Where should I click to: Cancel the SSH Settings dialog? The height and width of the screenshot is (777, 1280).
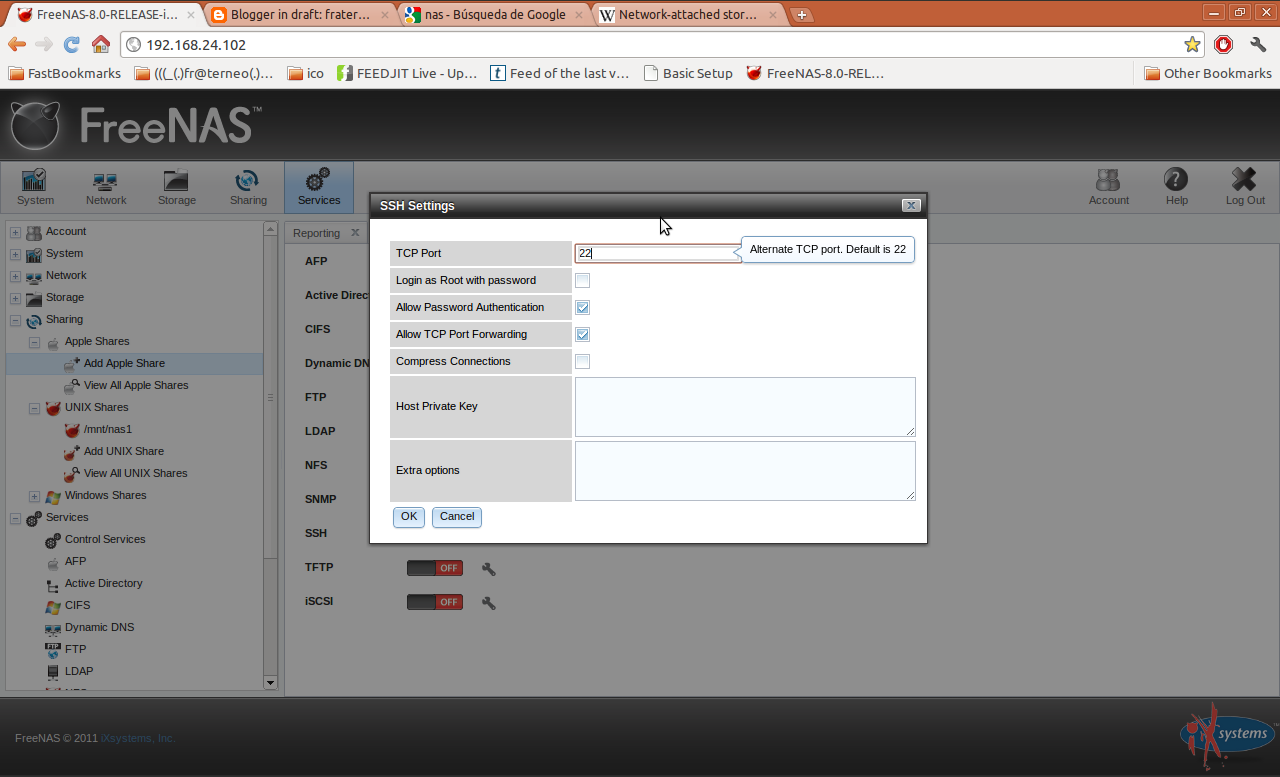point(456,516)
